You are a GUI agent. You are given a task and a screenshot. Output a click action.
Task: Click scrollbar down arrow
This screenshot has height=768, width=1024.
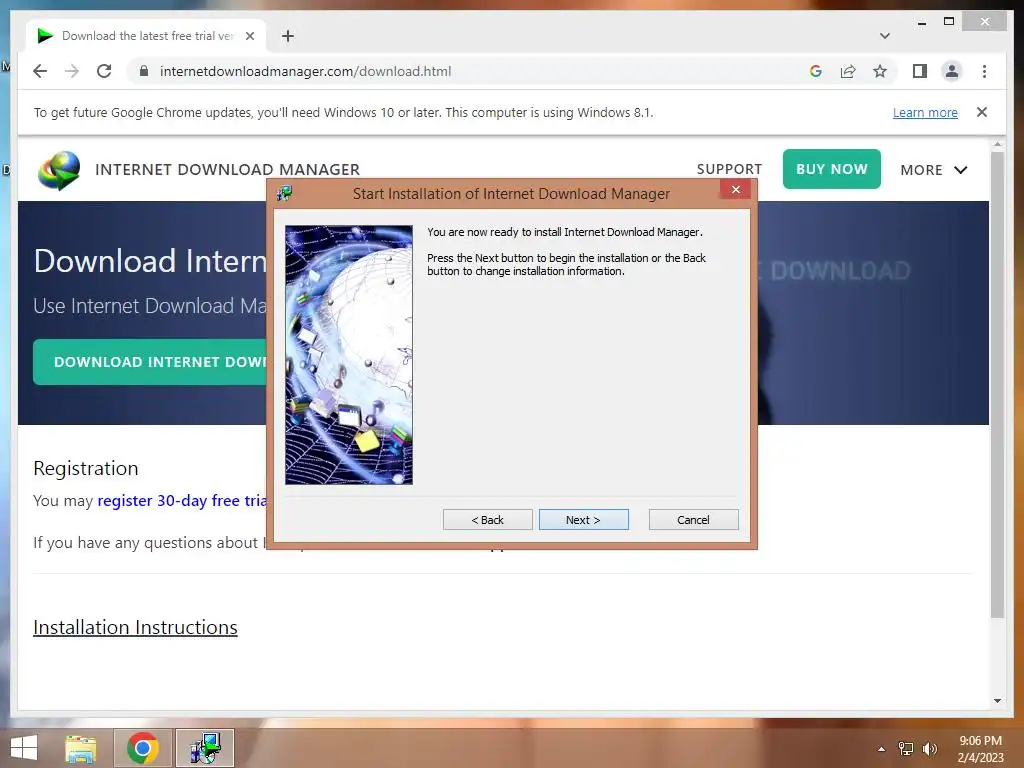tap(997, 701)
